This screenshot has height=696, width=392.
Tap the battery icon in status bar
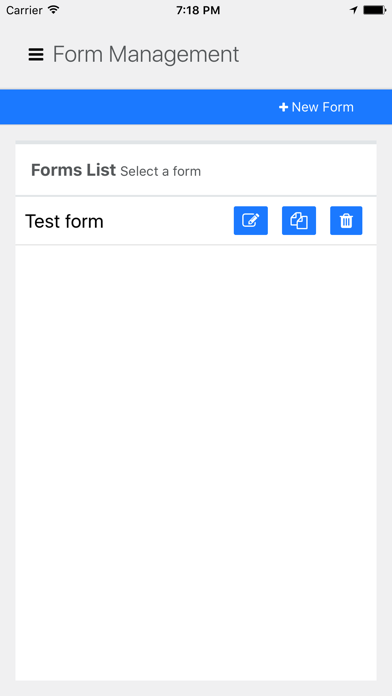pyautogui.click(x=374, y=10)
